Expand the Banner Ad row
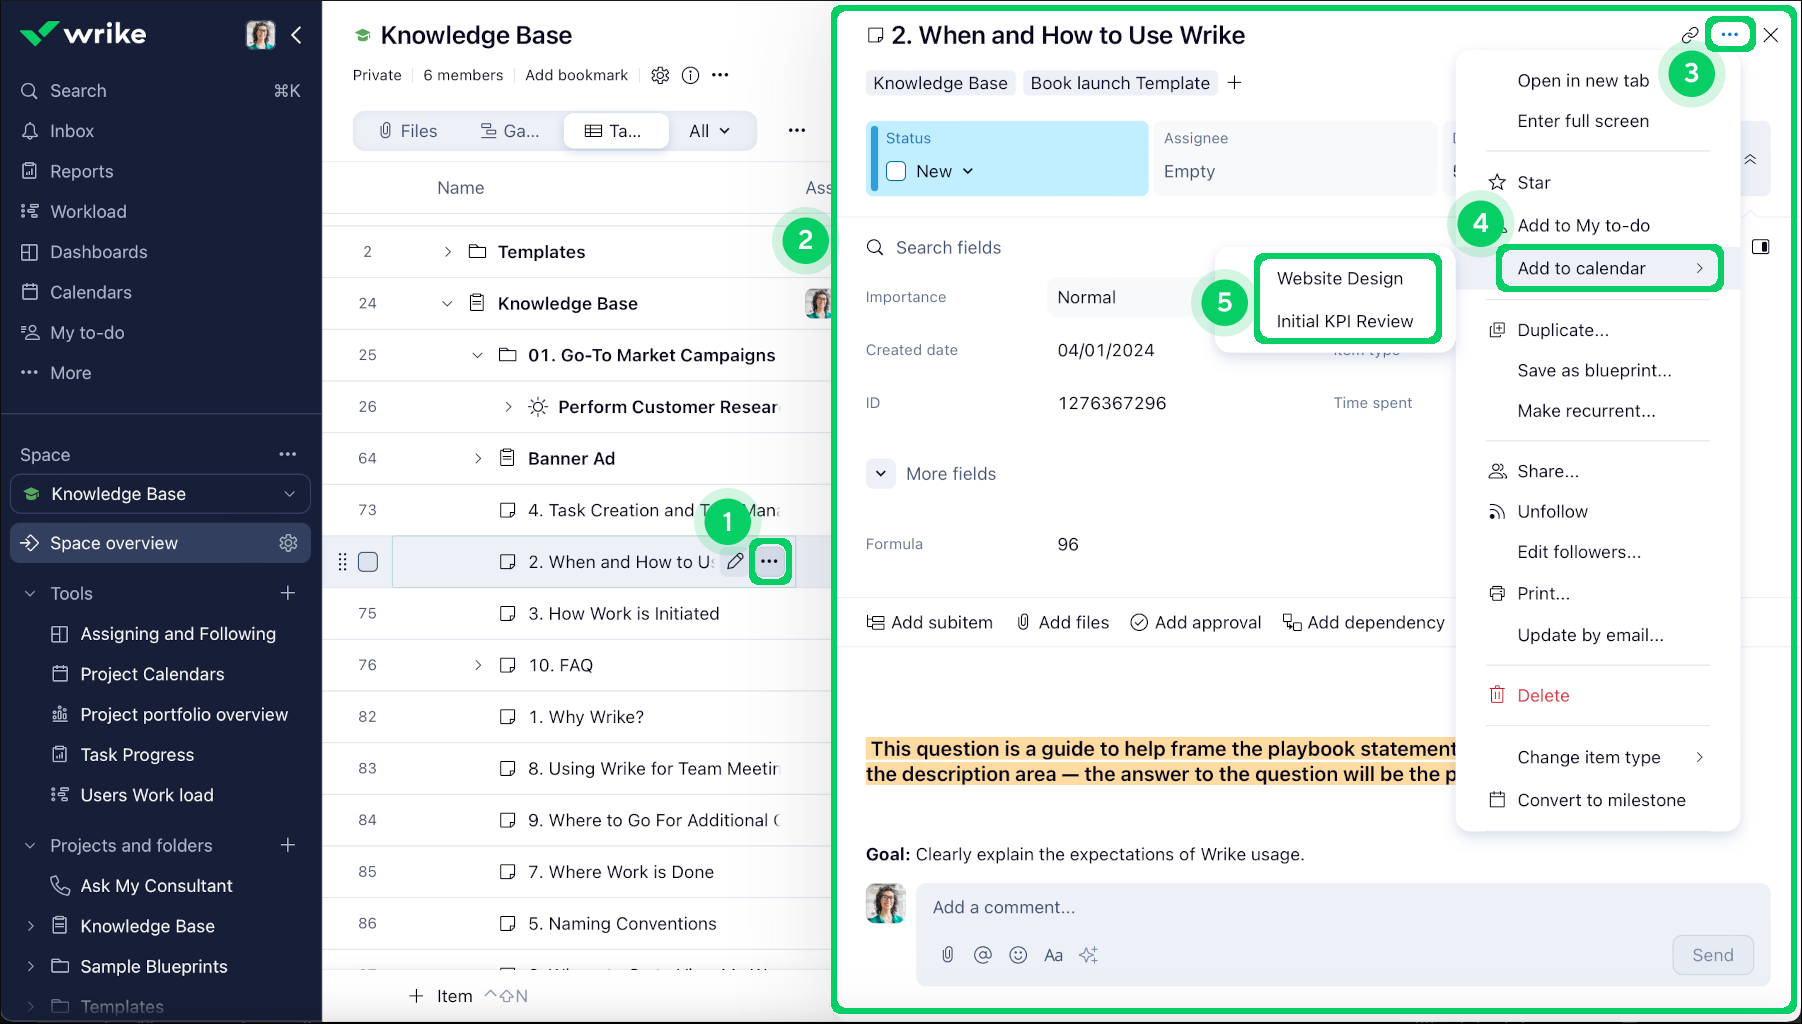Screen dimensions: 1802x1024 (477, 458)
